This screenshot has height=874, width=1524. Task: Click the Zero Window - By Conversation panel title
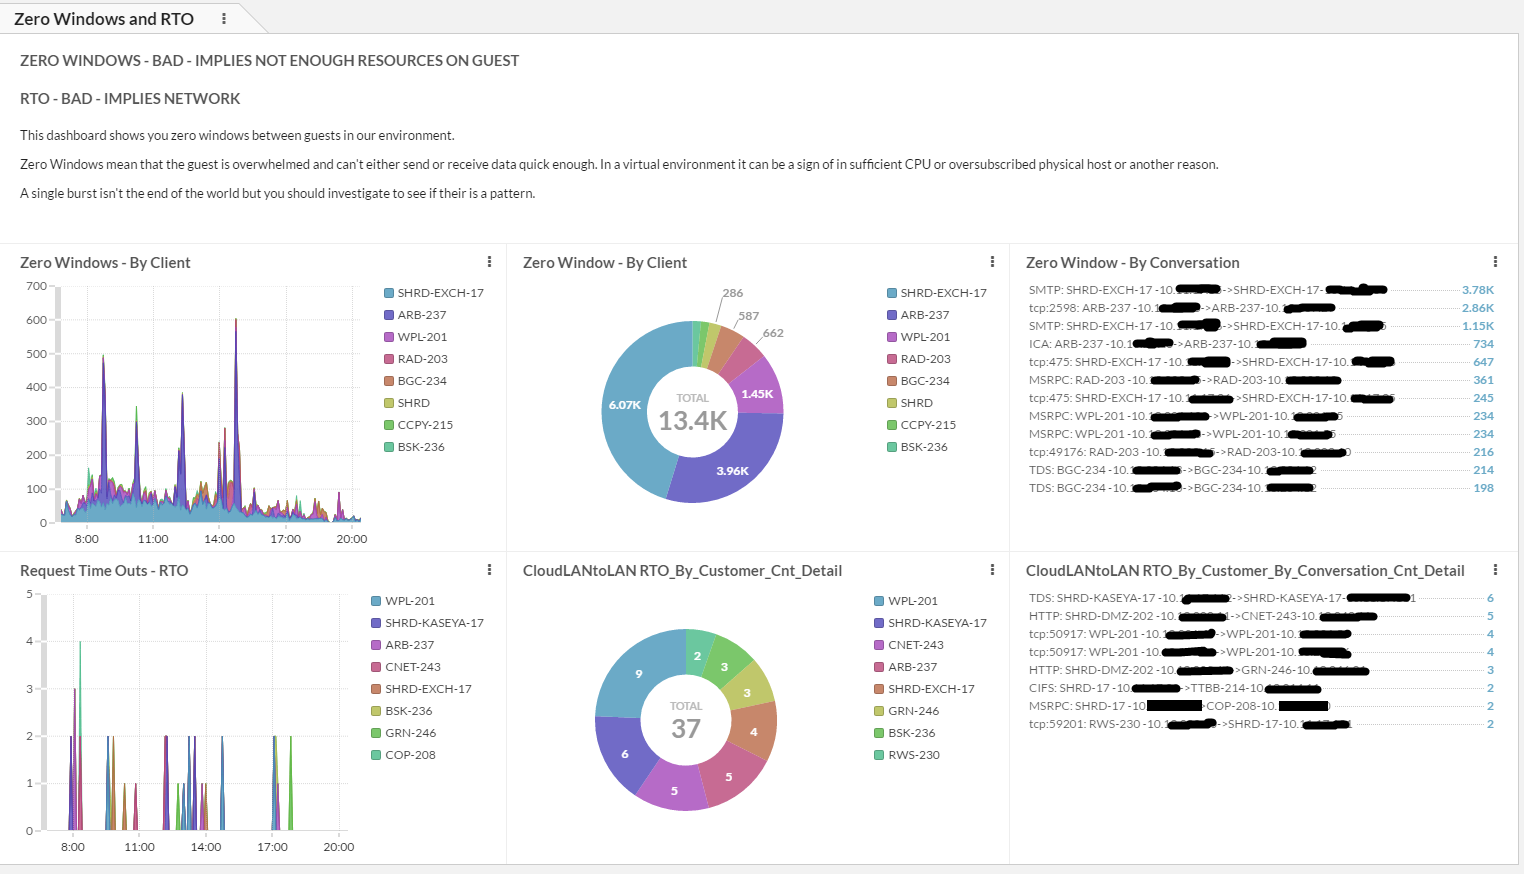coord(1132,262)
